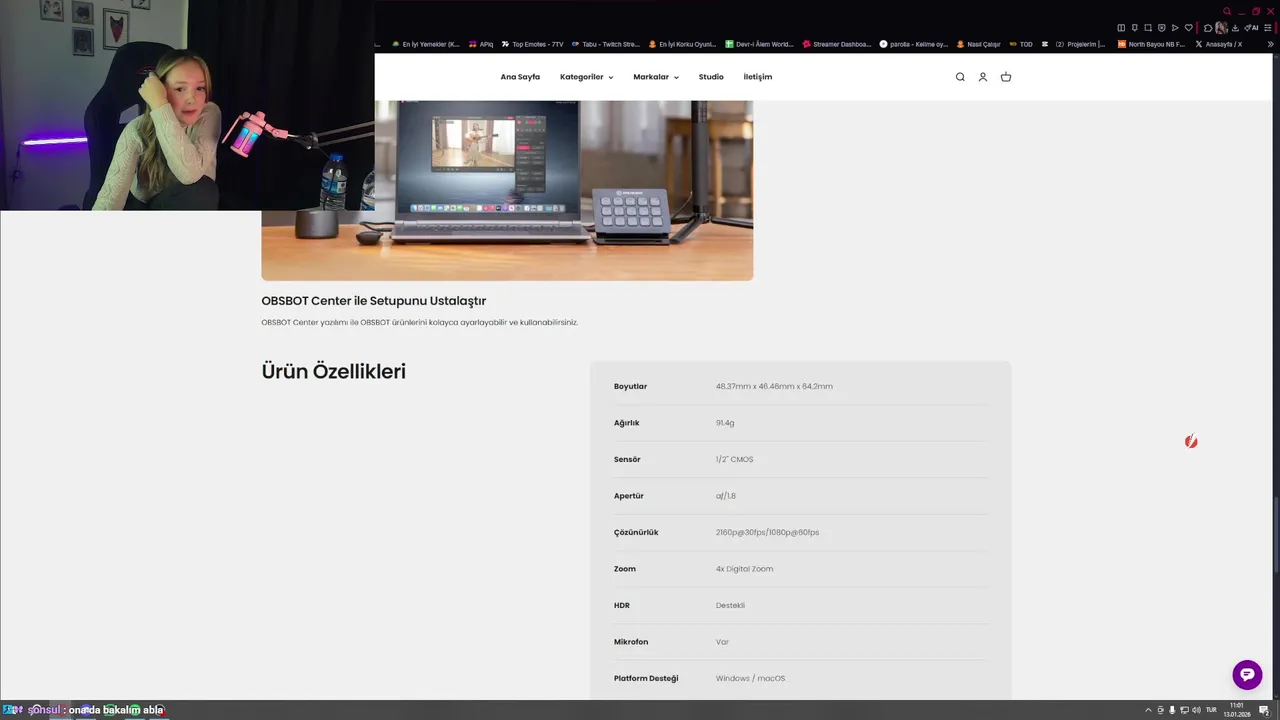Open the site search magnifier icon
1280x720 pixels.
(x=960, y=77)
